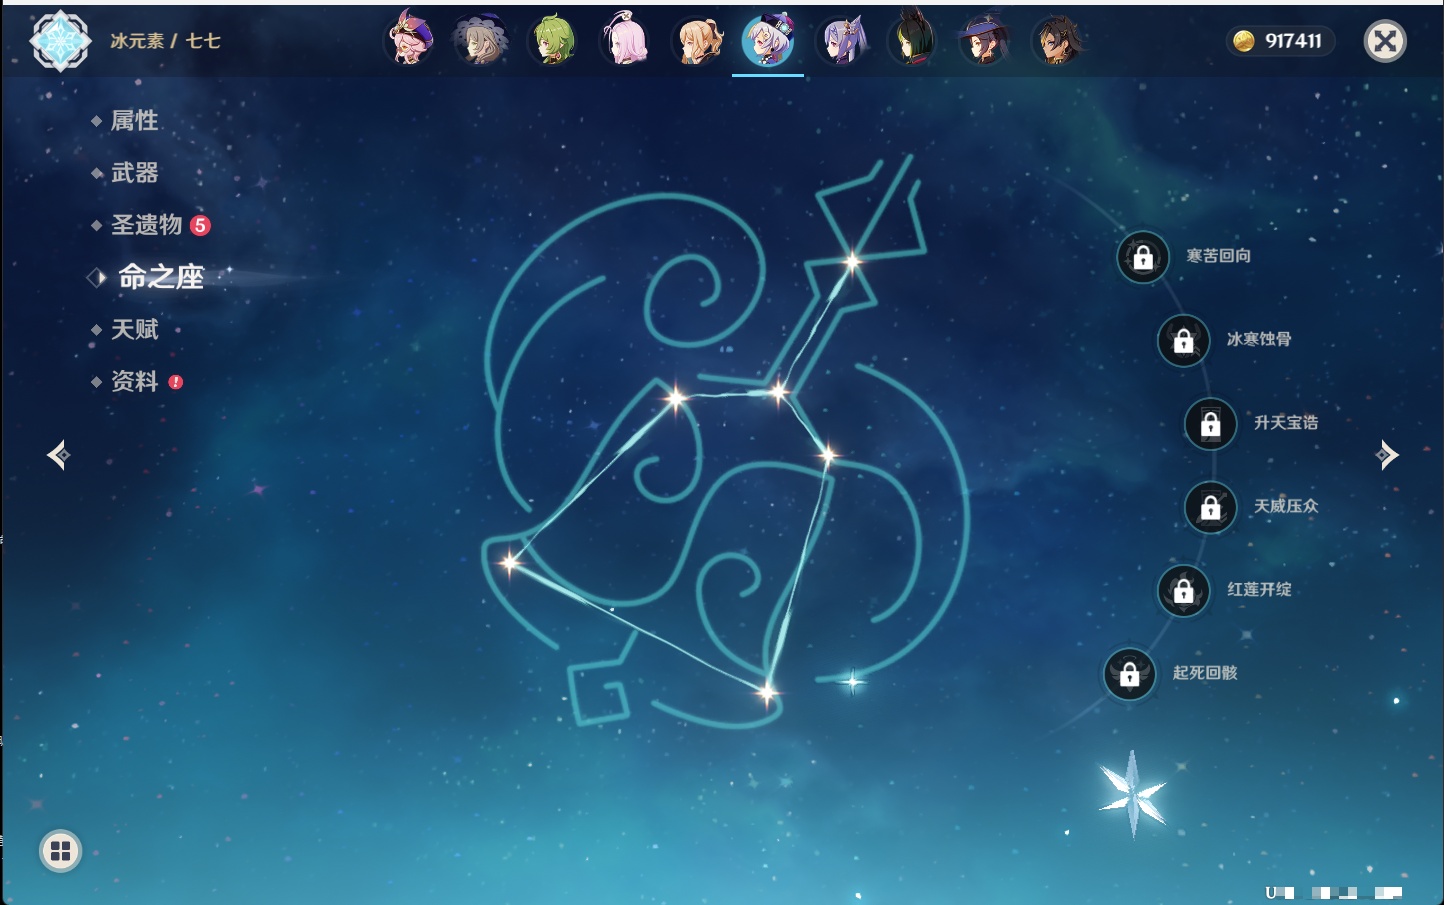Click the locked 寒苦回向 constellation icon
The image size is (1444, 905).
pos(1143,258)
